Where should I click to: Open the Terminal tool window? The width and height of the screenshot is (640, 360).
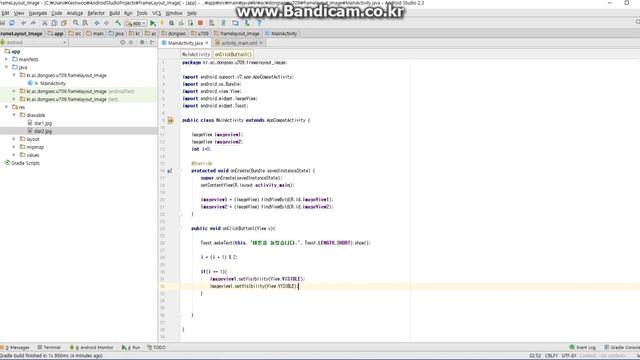click(x=49, y=347)
